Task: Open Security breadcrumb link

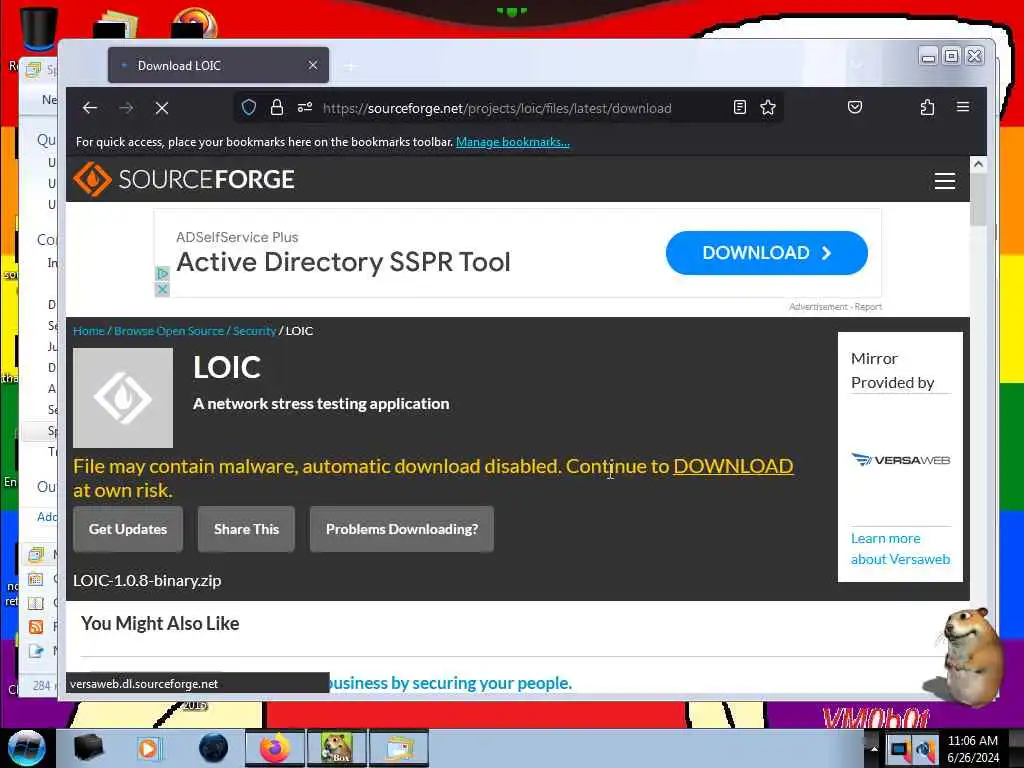Action: (255, 331)
